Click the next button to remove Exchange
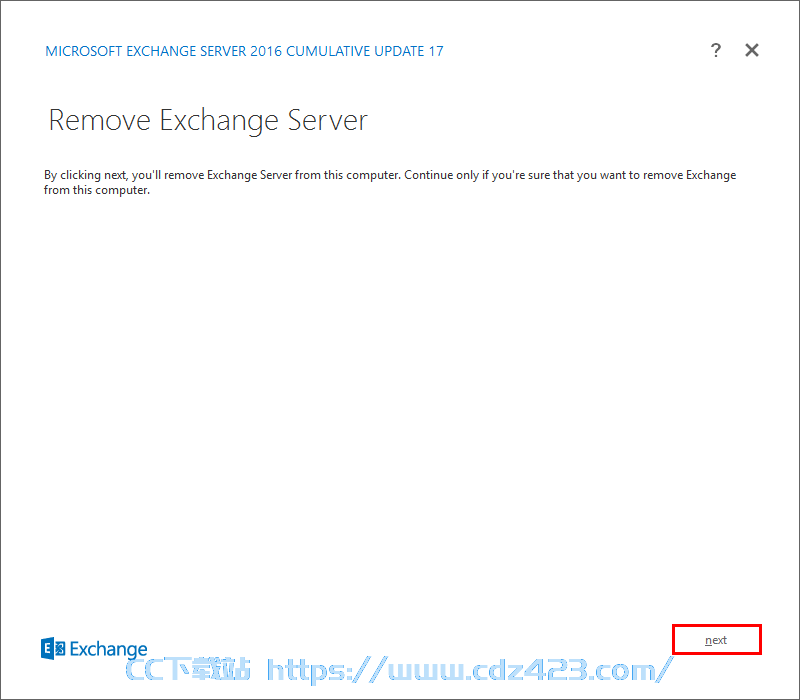800x700 pixels. (x=716, y=639)
